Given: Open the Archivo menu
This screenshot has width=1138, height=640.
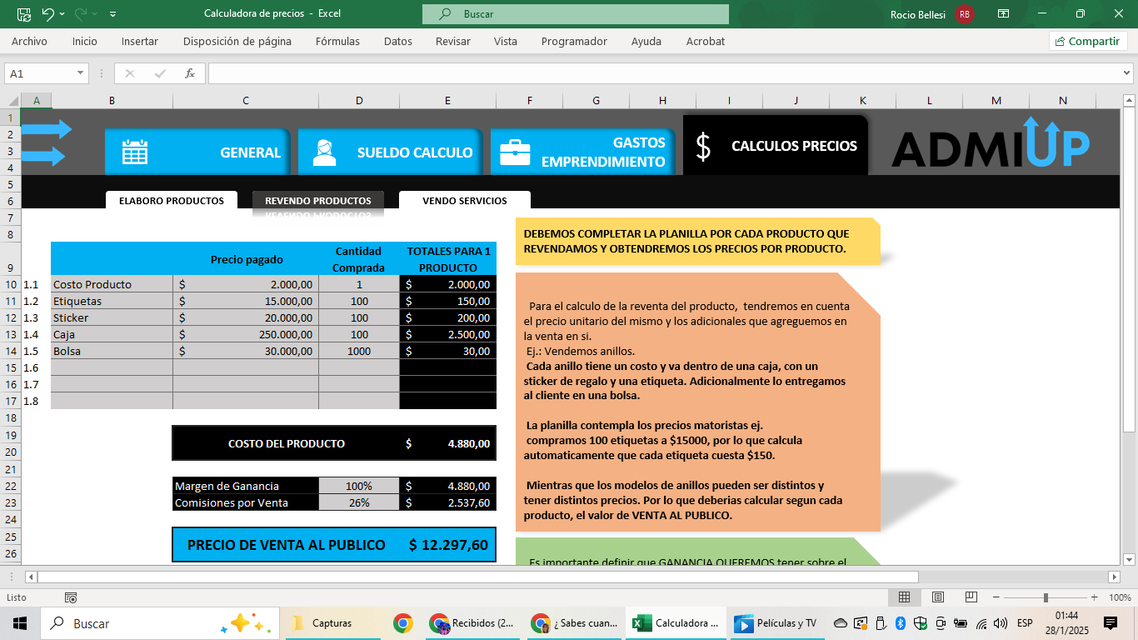Looking at the screenshot, I should (29, 41).
